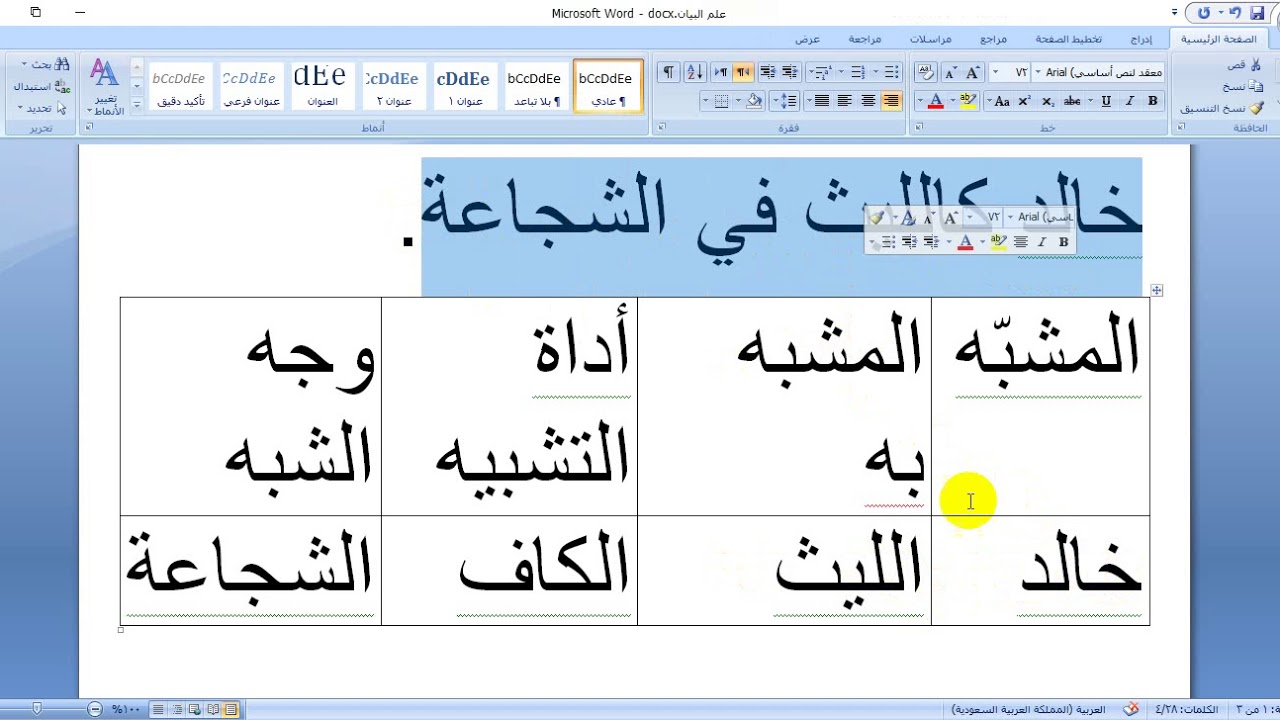Switch to تخطيط الصفحة tab
1280x720 pixels.
pyautogui.click(x=1068, y=39)
